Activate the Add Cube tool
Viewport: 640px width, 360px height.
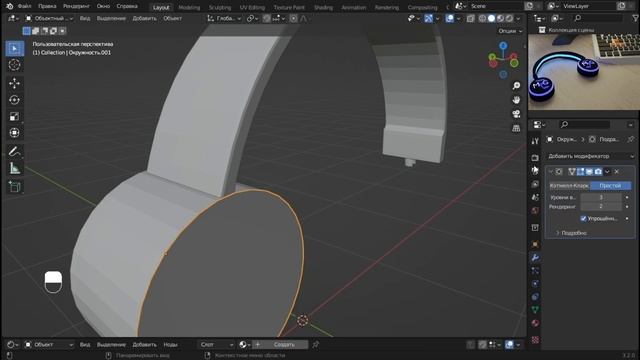click(x=14, y=187)
